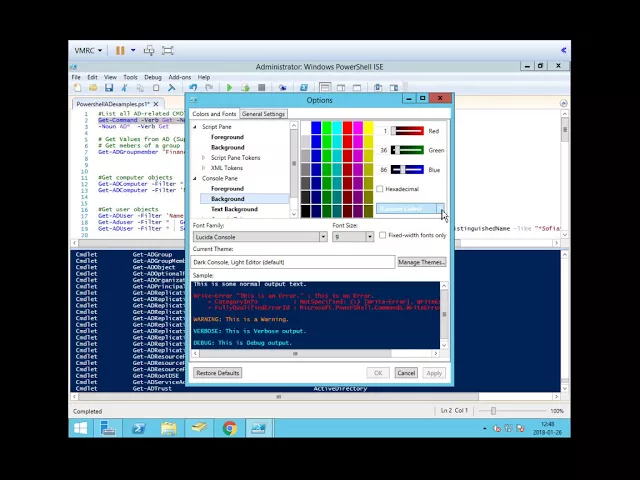The width and height of the screenshot is (640, 480).
Task: Expand the Script Pane Tokens node
Action: coord(203,158)
